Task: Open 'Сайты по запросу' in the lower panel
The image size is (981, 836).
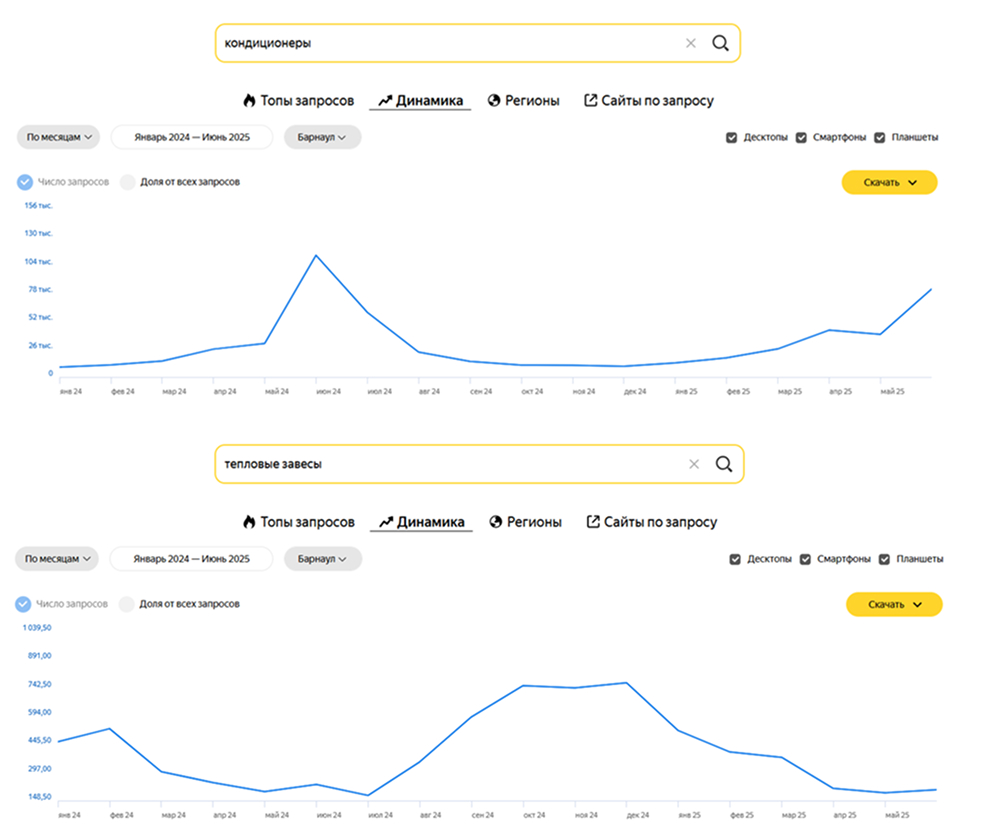Action: click(x=652, y=522)
